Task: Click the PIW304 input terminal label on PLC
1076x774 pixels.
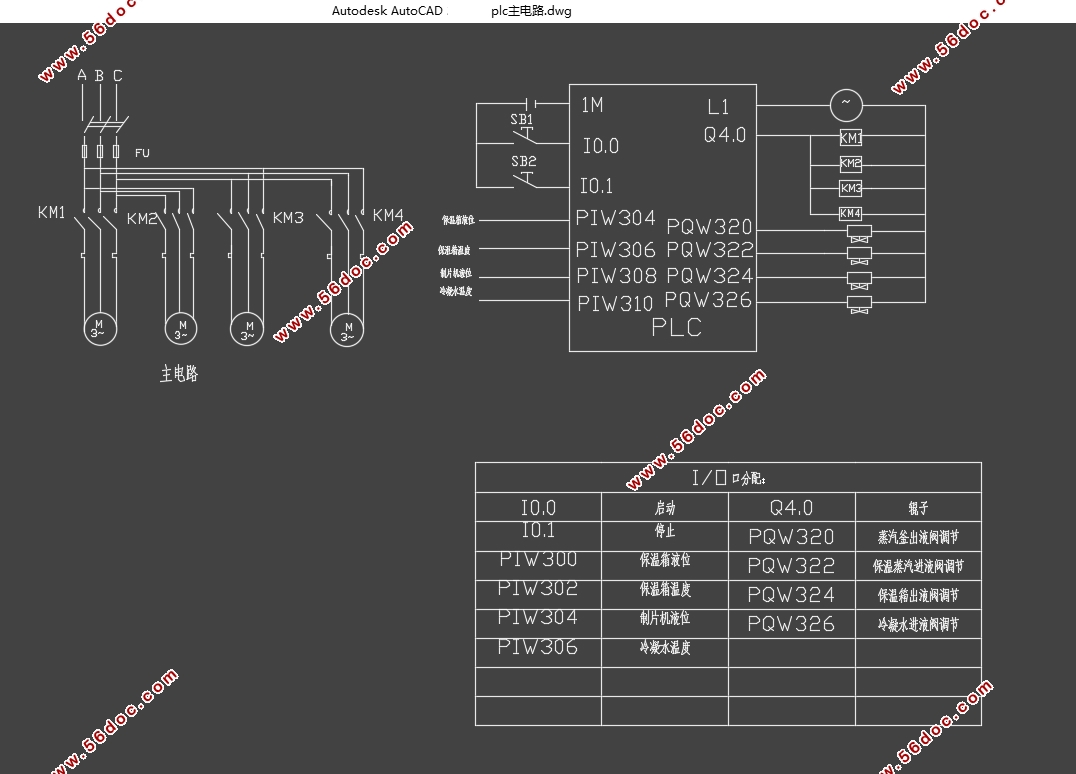Action: pos(616,218)
